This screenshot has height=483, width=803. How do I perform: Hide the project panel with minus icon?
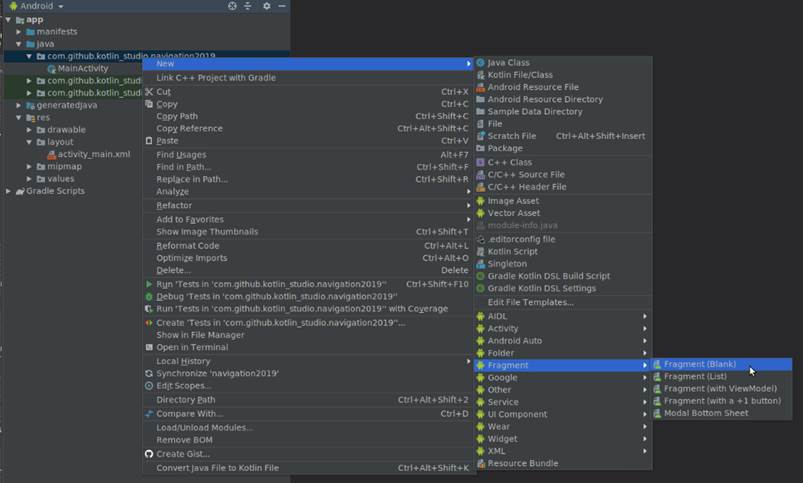click(282, 6)
